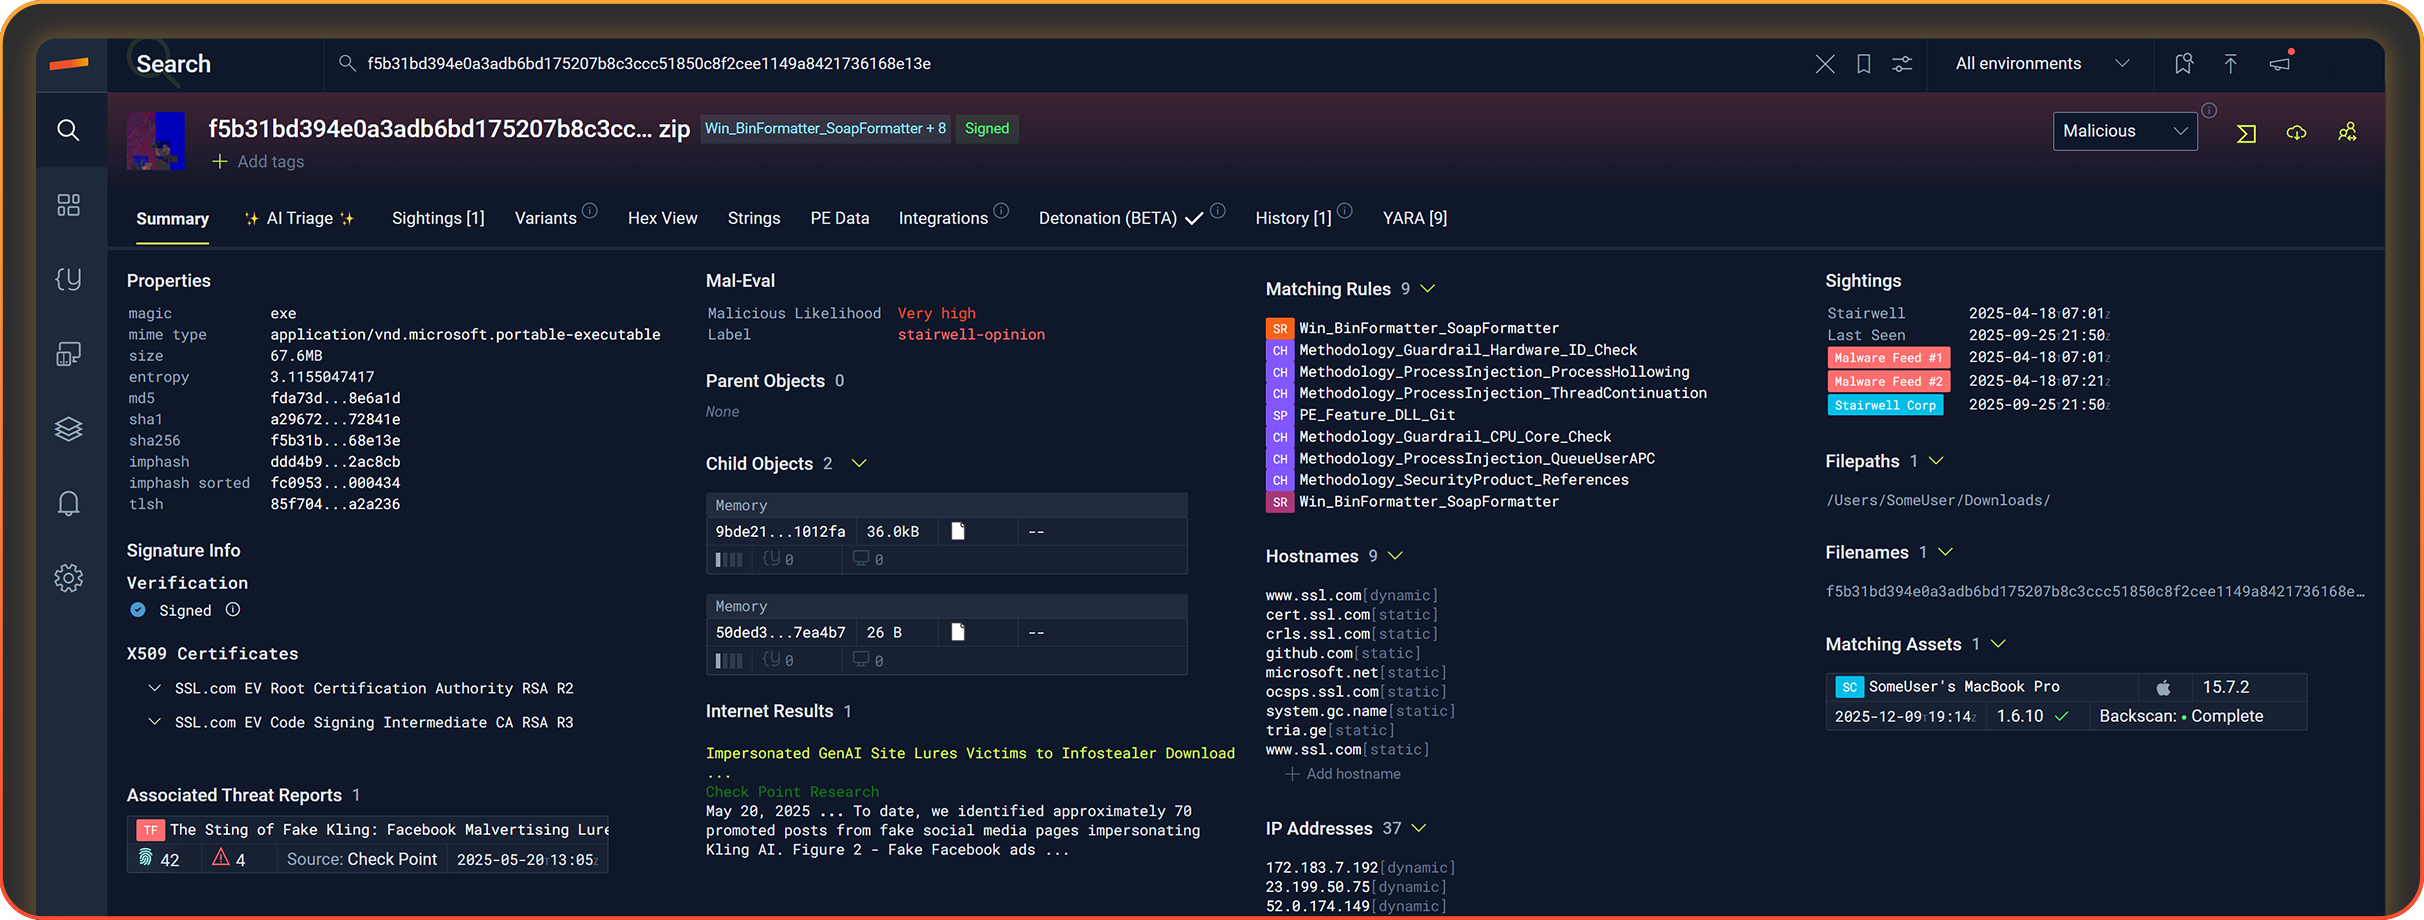Screen dimensions: 2424x920
Task: Open the Impersonated GenAI Site Lures link
Action: click(x=969, y=753)
